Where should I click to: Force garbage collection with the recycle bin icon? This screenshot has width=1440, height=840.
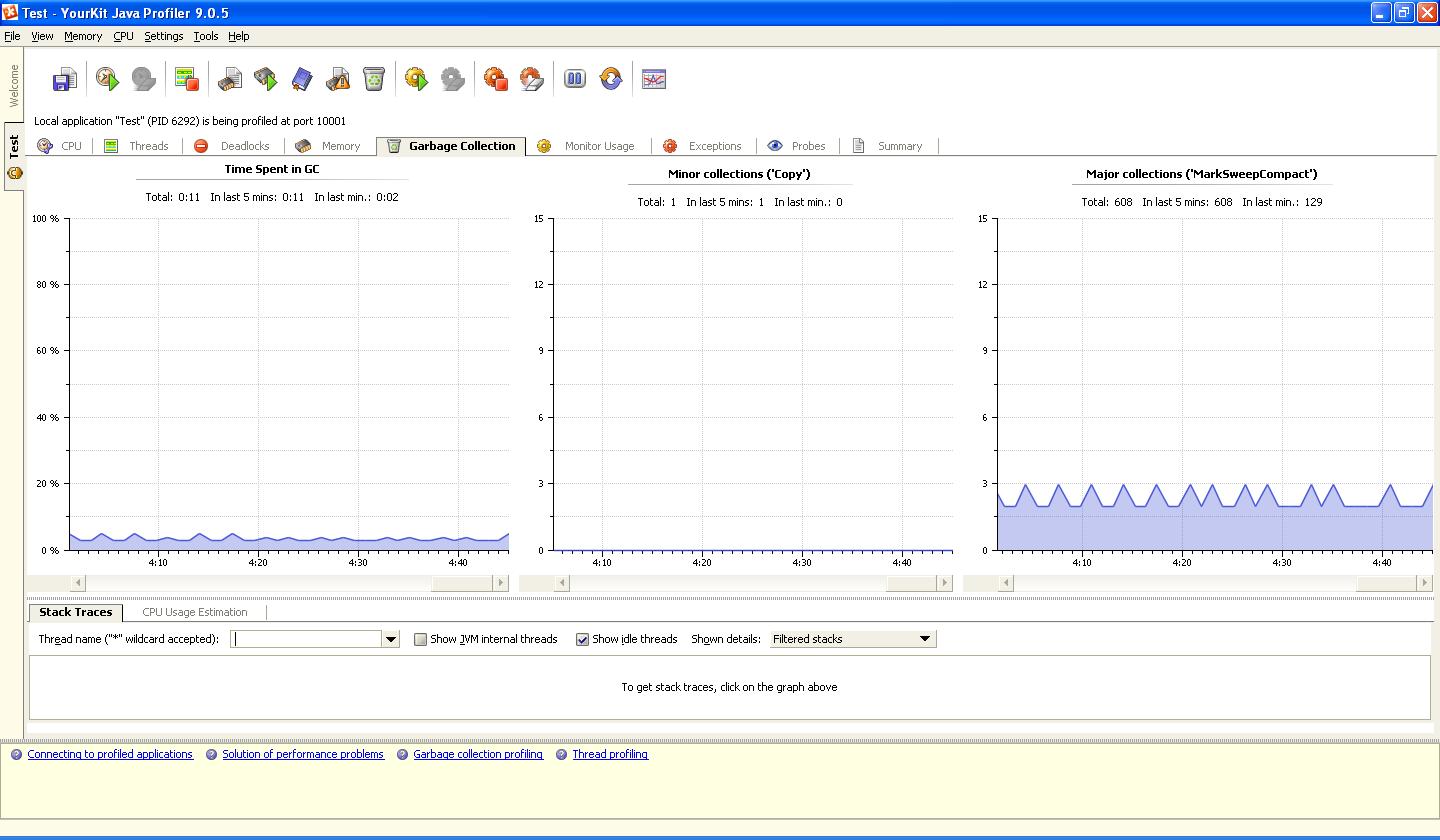(373, 79)
